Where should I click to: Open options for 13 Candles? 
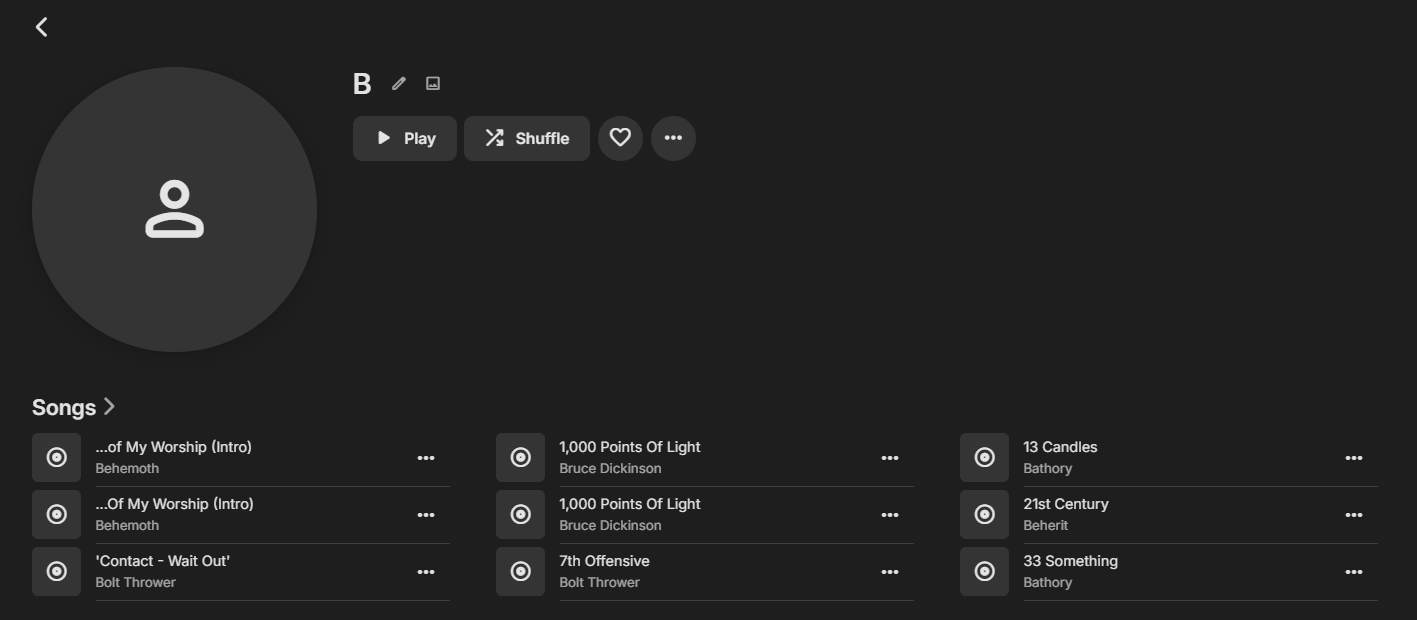click(1354, 458)
